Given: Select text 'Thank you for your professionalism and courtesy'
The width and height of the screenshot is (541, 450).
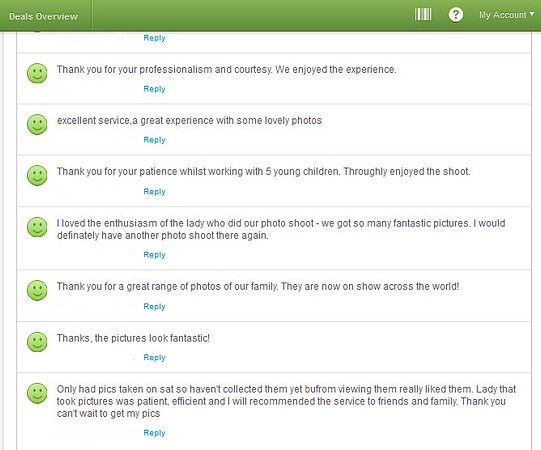Looking at the screenshot, I should pos(165,70).
